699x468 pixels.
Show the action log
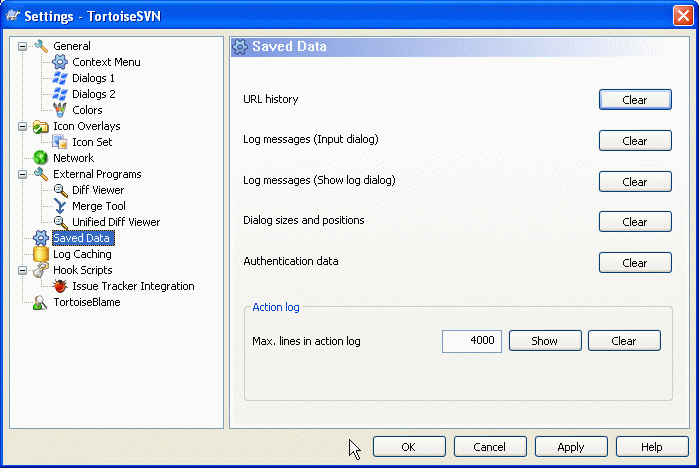coord(545,341)
